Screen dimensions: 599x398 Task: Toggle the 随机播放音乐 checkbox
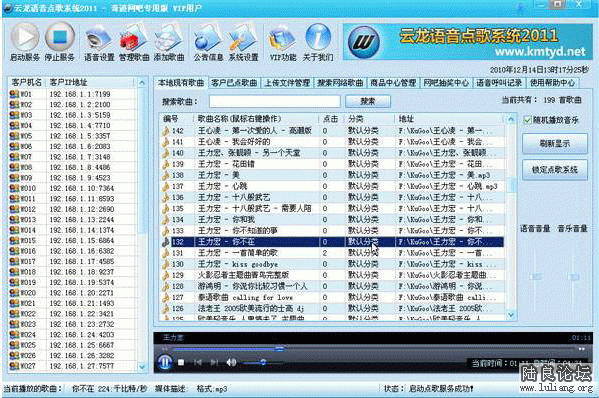528,120
